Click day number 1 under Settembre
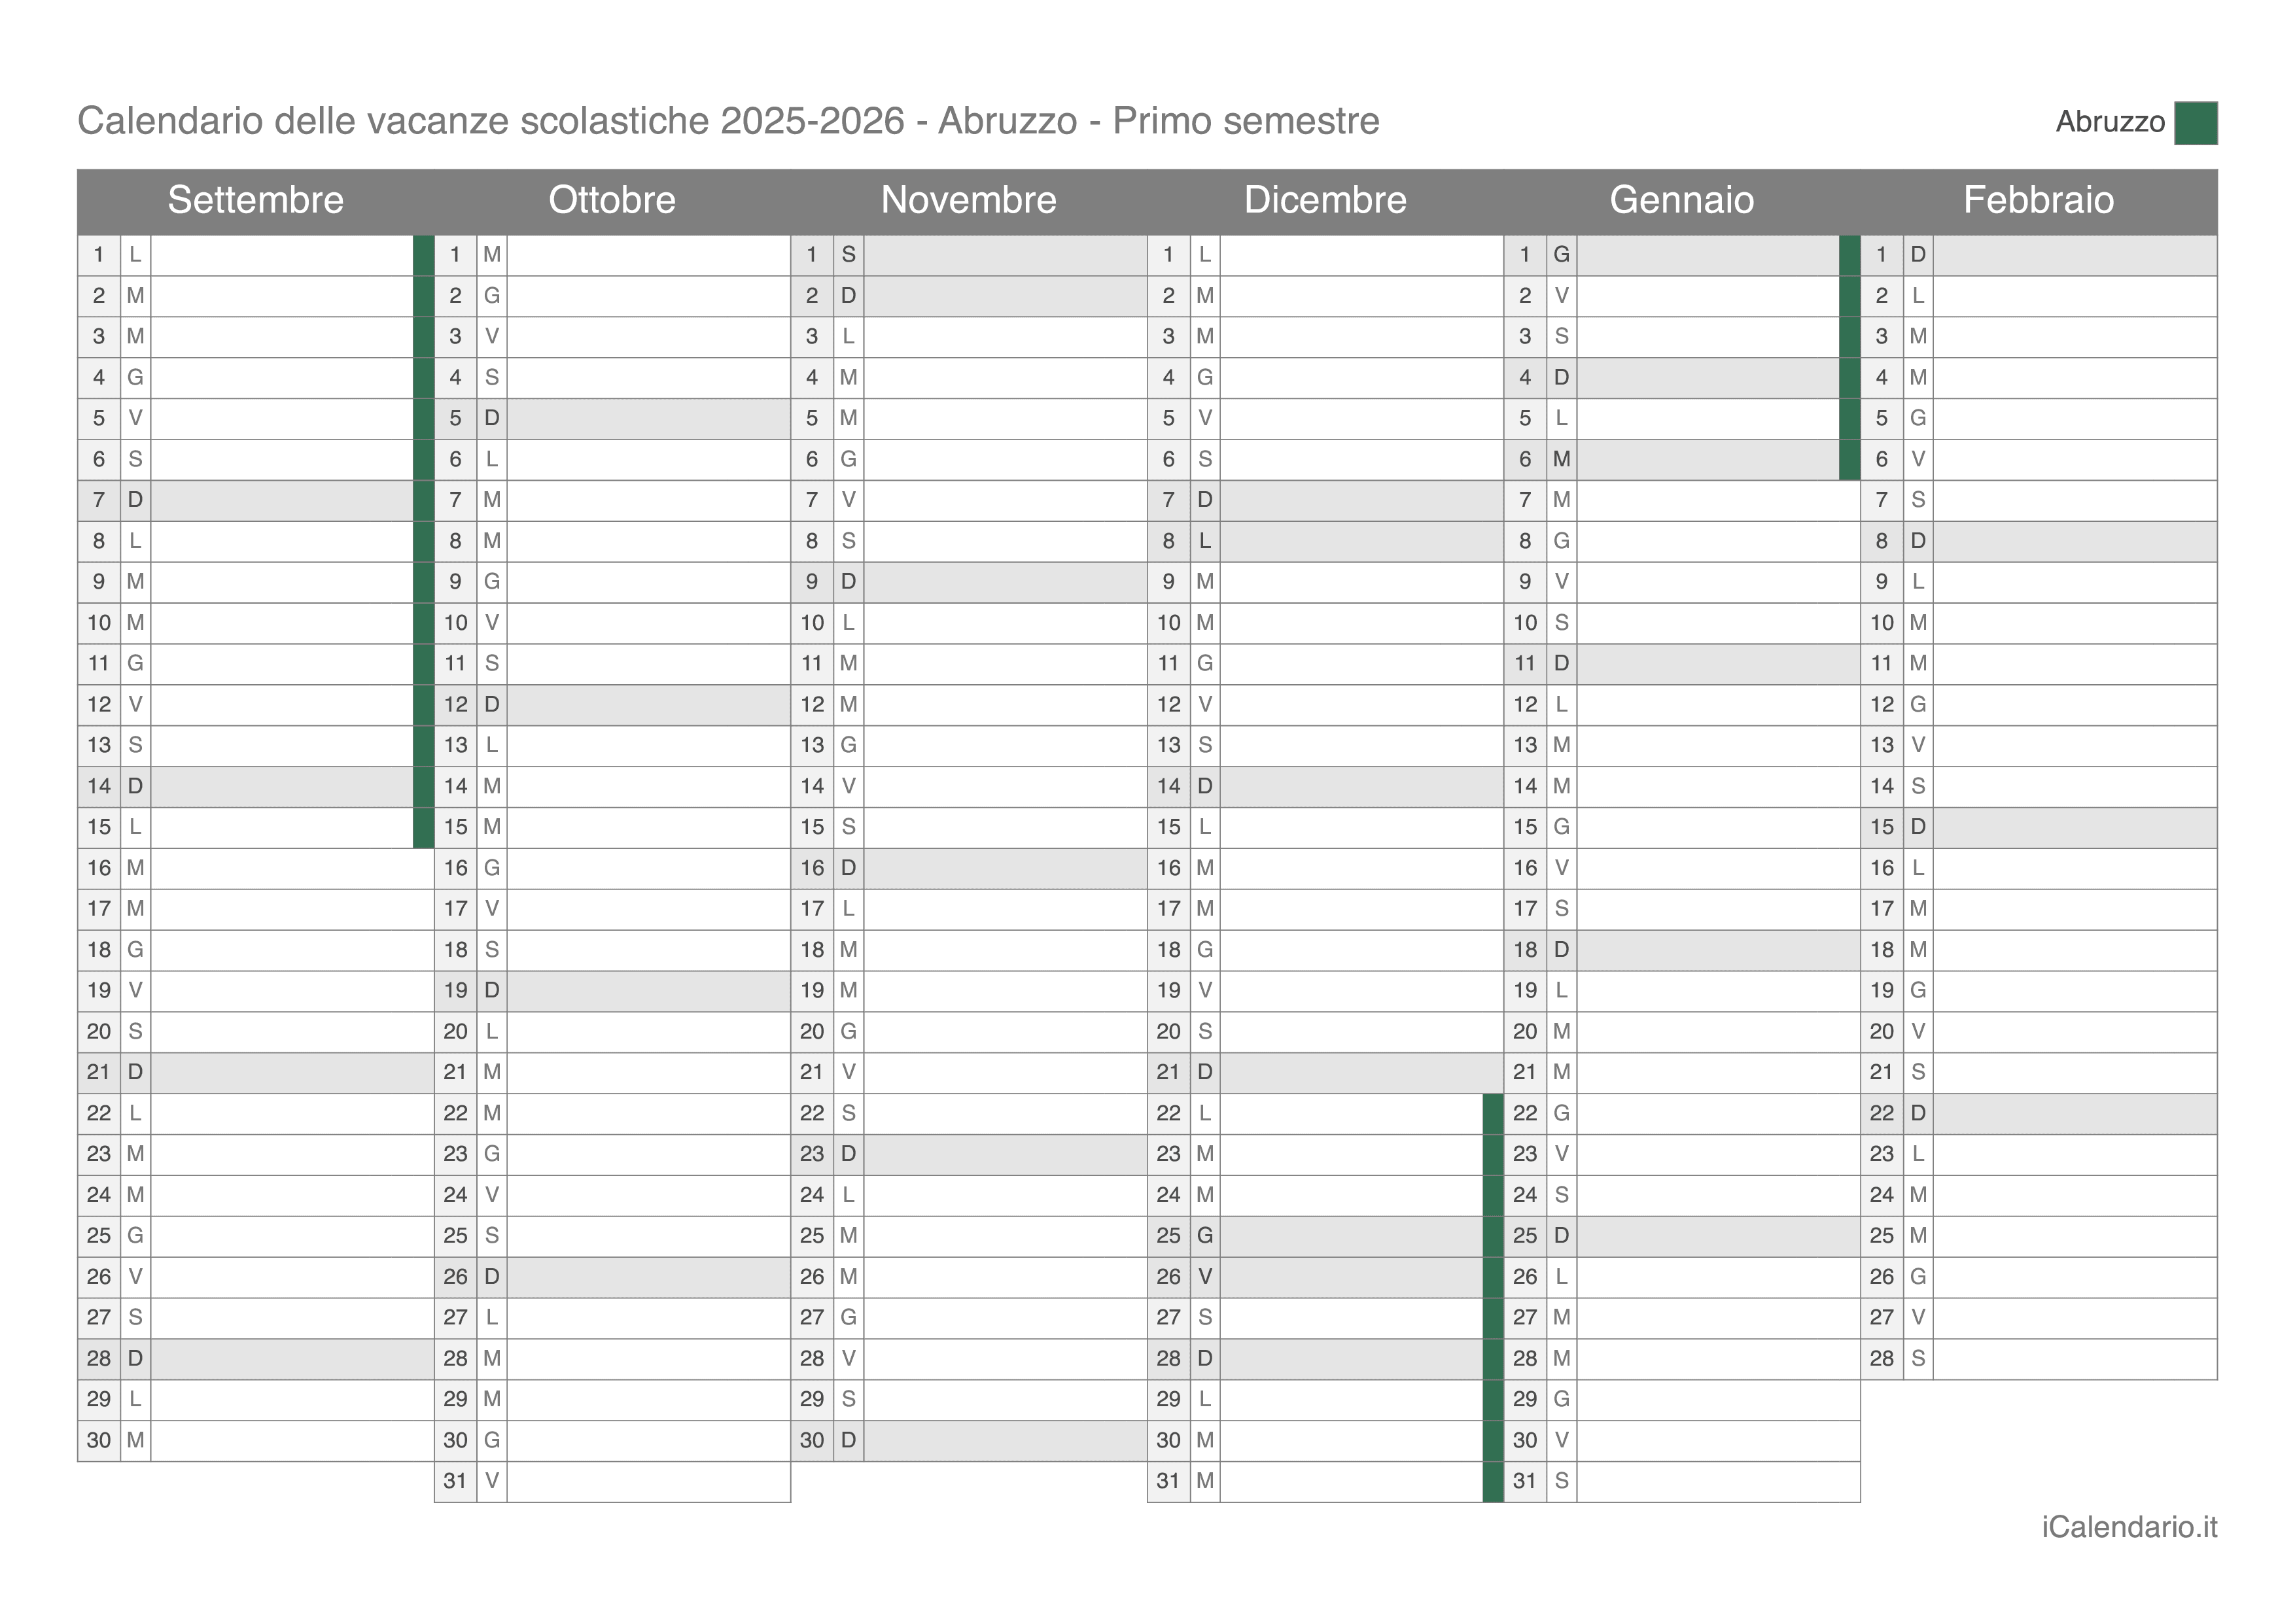Screen dimensions: 2295x1624 99,255
